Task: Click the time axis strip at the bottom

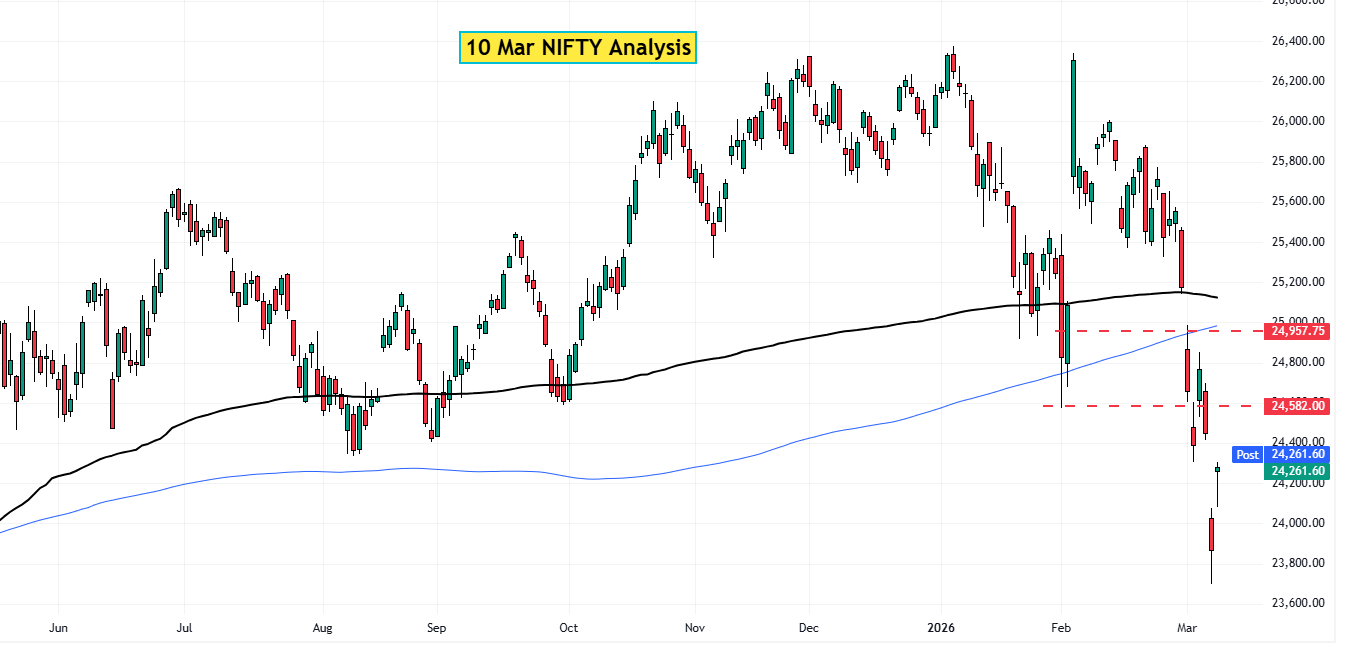Action: (650, 628)
